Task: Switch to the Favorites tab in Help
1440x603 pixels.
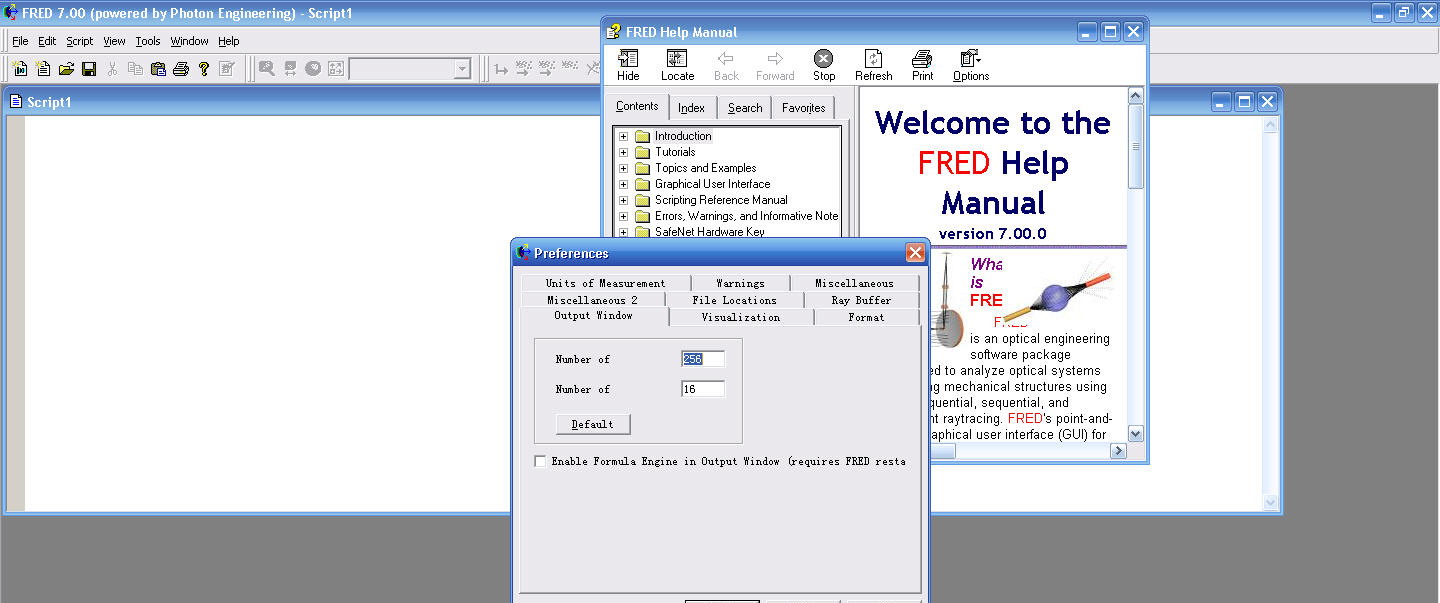Action: (804, 108)
